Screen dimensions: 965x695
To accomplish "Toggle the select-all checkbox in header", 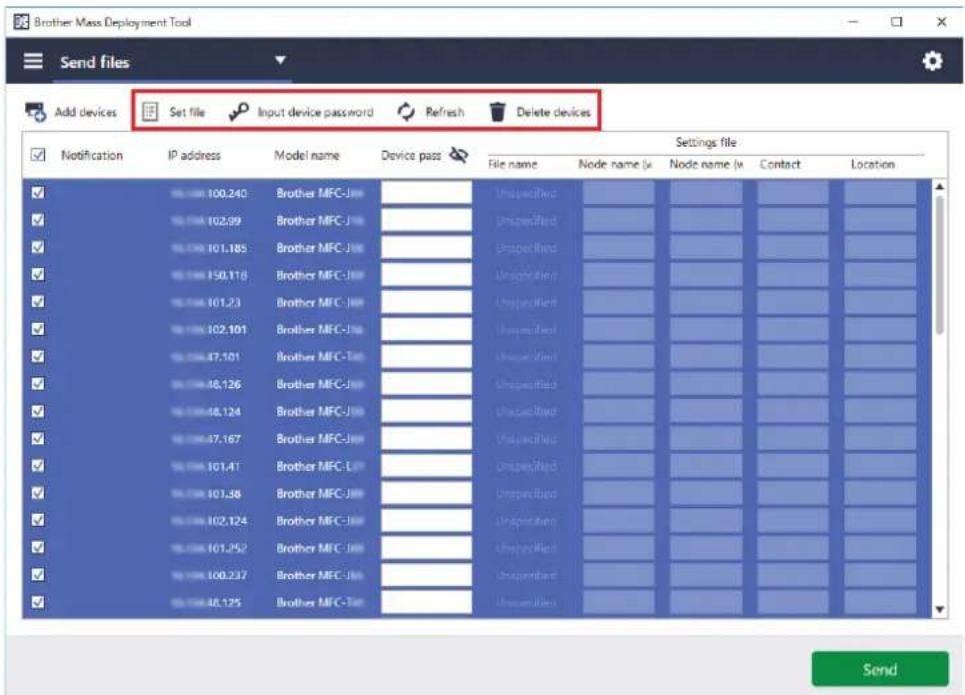I will pyautogui.click(x=38, y=155).
